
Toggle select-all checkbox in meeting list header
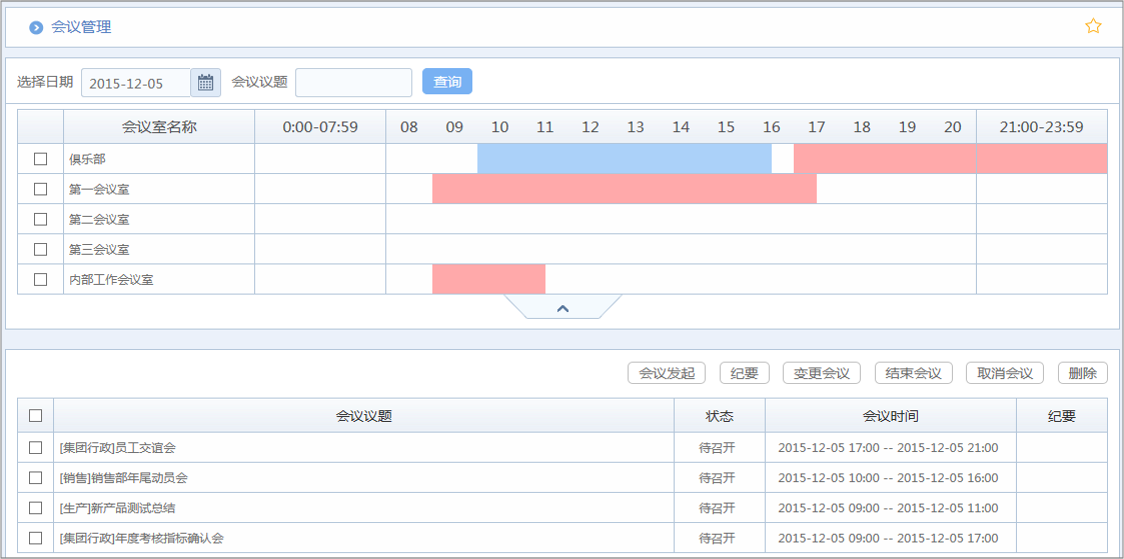pos(36,416)
